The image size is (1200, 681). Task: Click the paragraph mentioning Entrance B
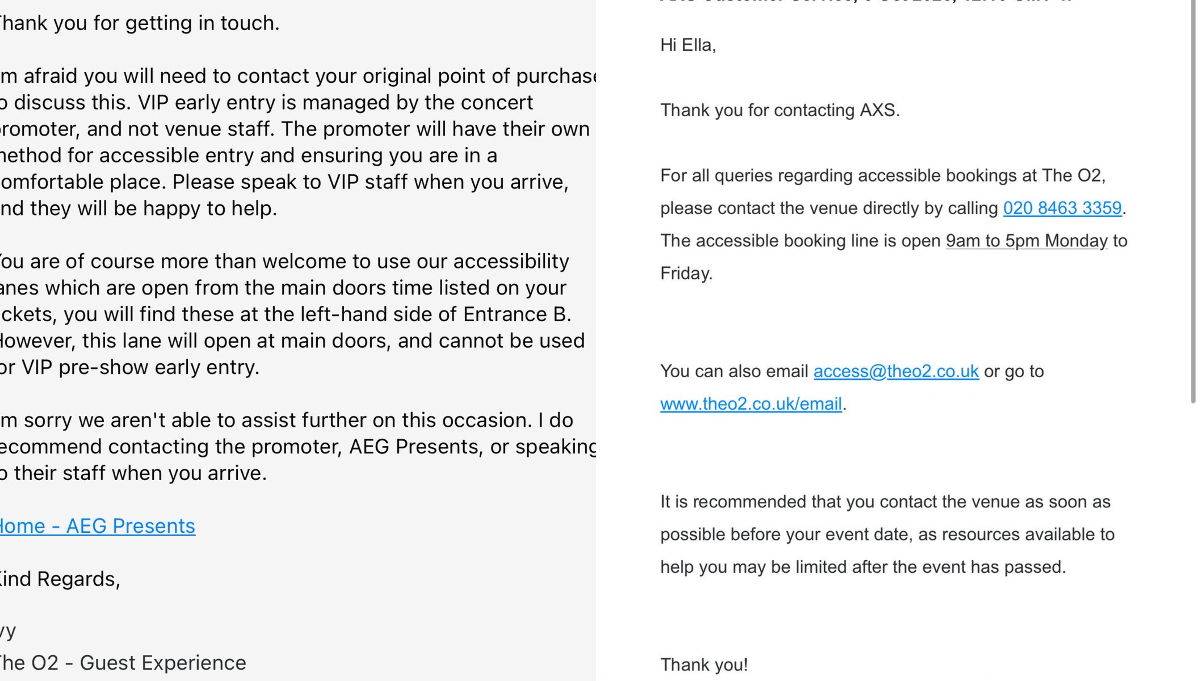pyautogui.click(x=292, y=314)
